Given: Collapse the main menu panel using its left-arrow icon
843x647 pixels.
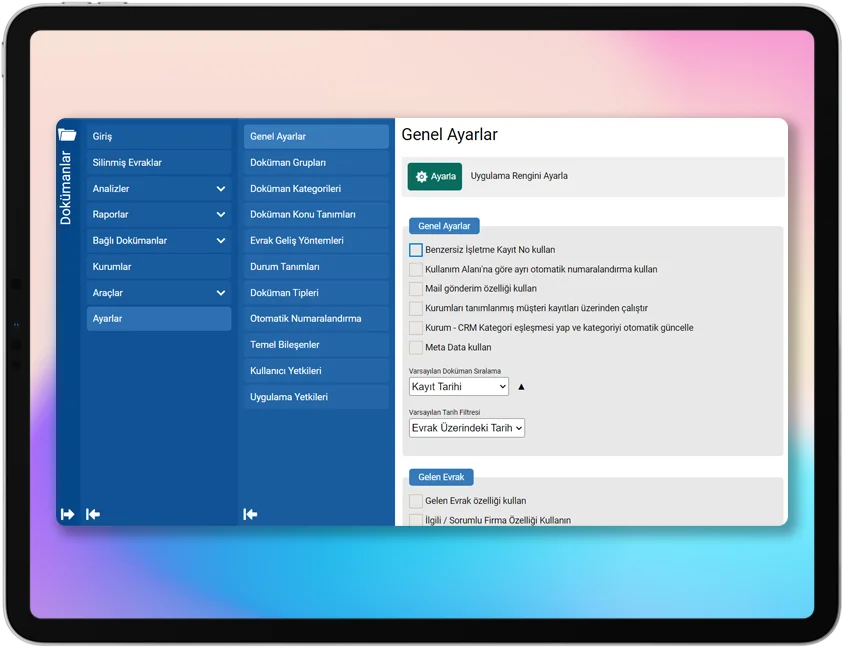Looking at the screenshot, I should [x=93, y=514].
